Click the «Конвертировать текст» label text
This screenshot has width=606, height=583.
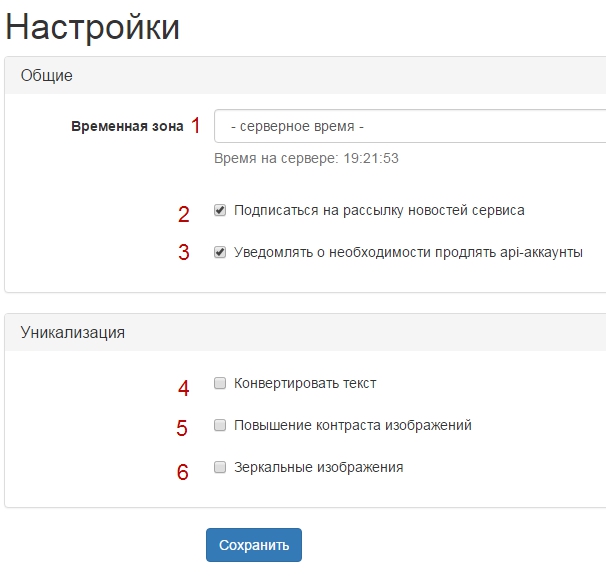pyautogui.click(x=305, y=383)
